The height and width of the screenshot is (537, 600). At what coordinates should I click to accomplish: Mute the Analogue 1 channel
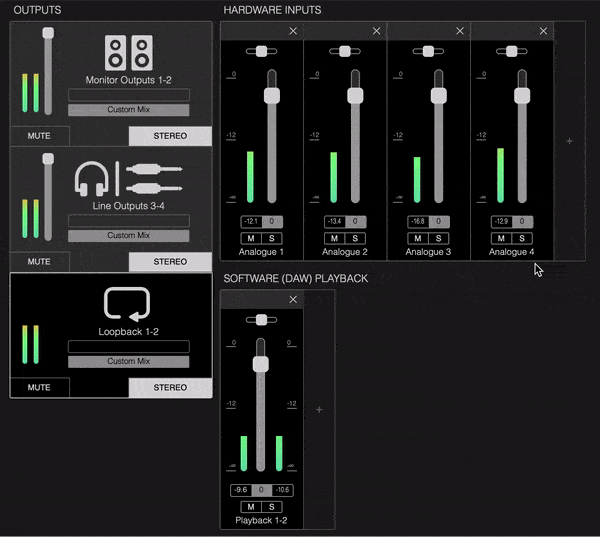[x=251, y=238]
